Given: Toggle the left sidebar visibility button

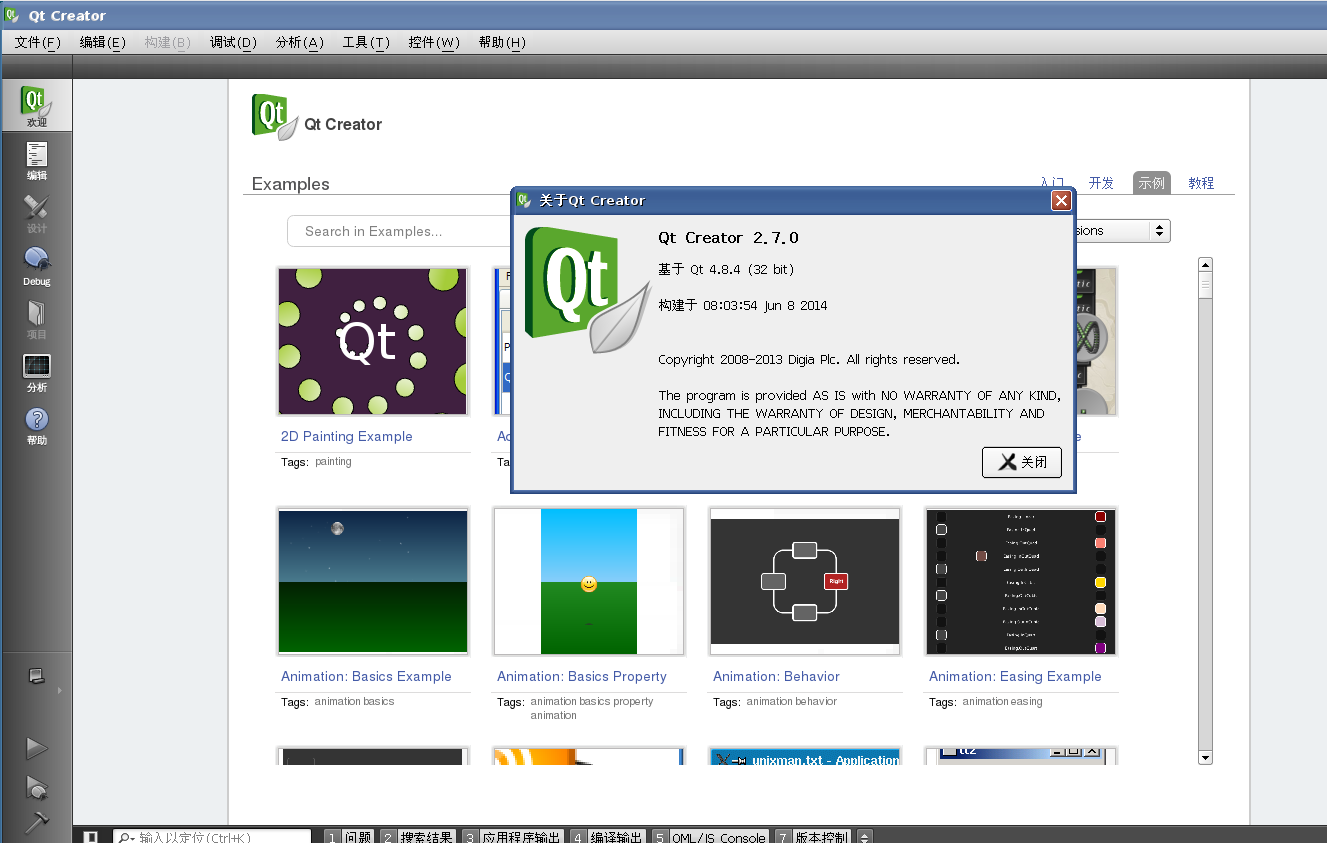Looking at the screenshot, I should pyautogui.click(x=90, y=837).
